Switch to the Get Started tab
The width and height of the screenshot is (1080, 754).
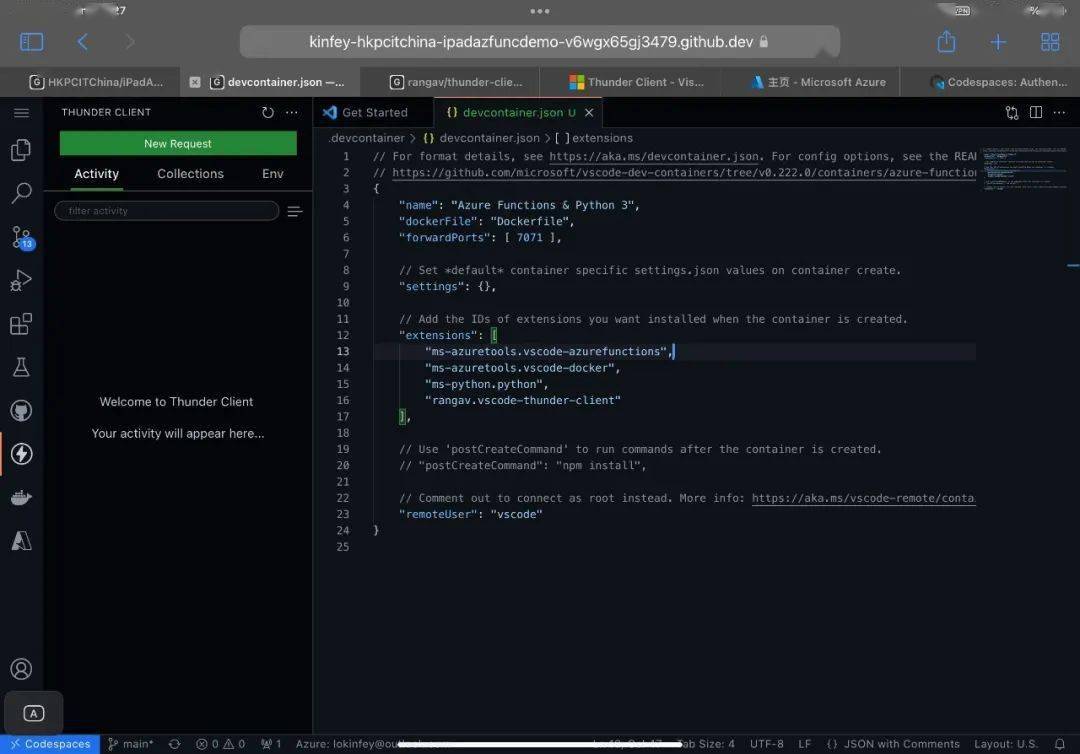(x=373, y=112)
